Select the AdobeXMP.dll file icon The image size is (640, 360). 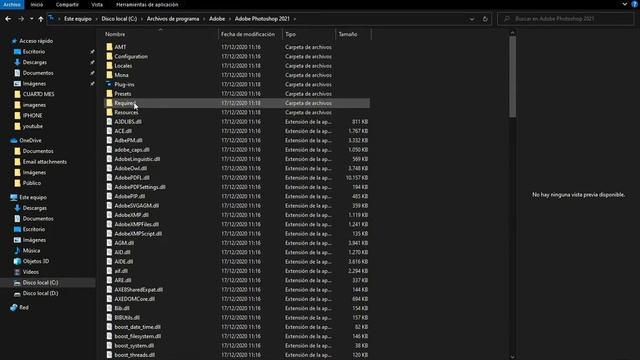[x=109, y=215]
